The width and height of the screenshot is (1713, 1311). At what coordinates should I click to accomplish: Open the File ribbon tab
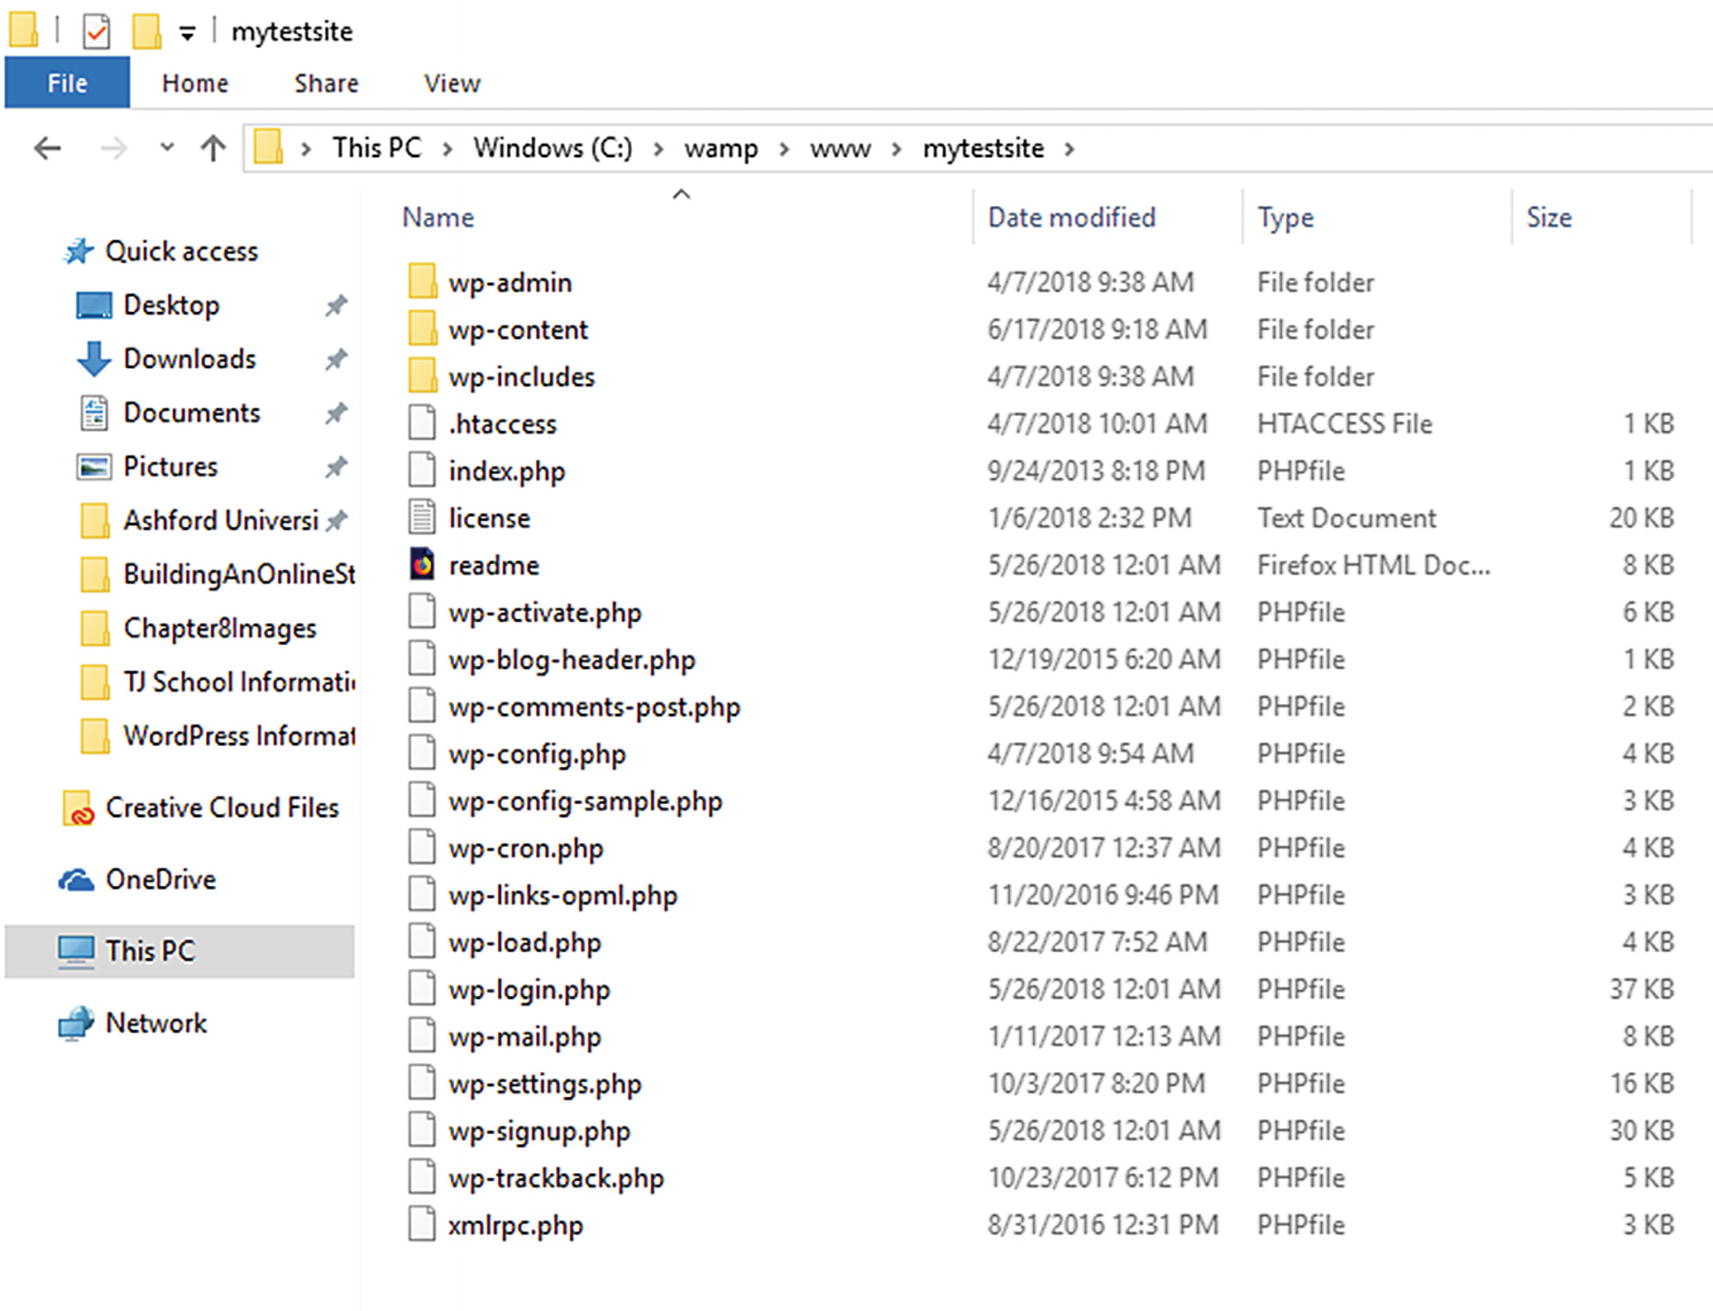[67, 83]
